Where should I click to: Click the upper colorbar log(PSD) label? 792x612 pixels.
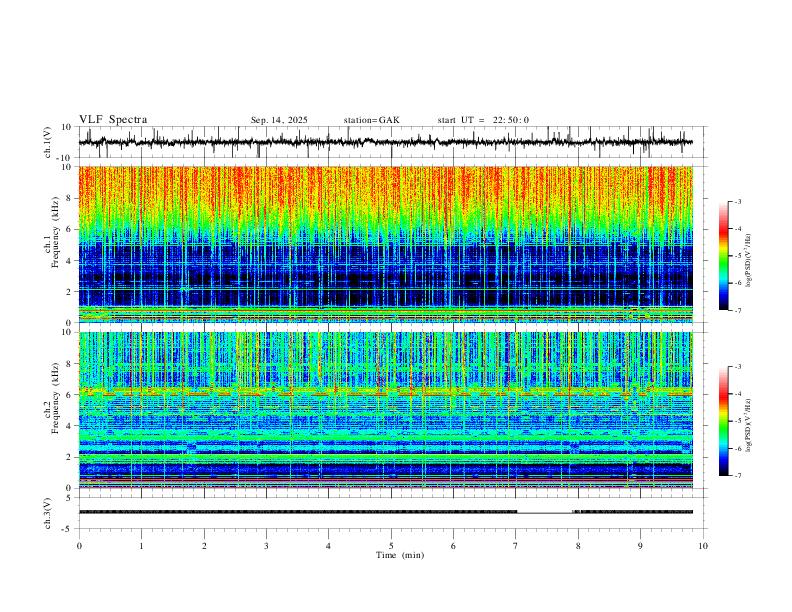(x=748, y=261)
